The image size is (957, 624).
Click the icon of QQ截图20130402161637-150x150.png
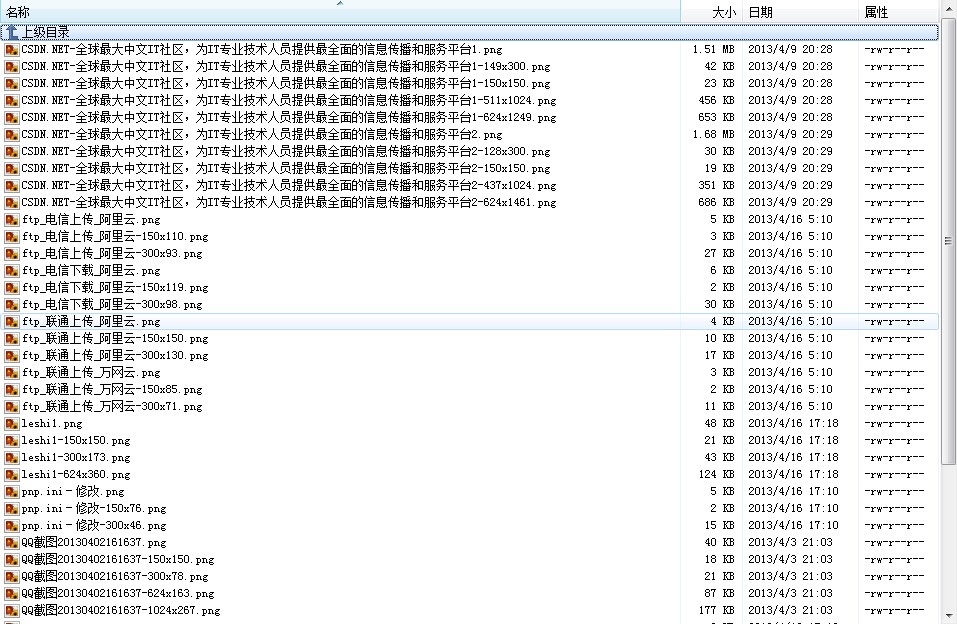coord(12,560)
